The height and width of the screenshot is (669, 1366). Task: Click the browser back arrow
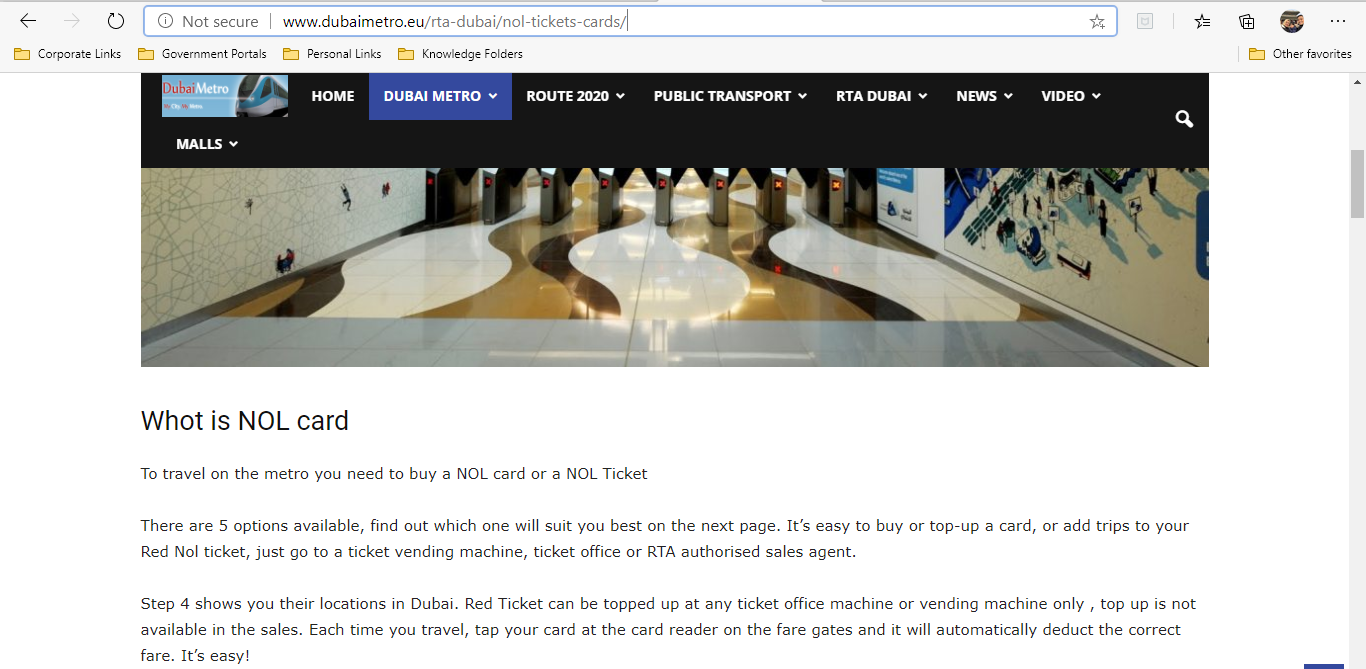point(28,21)
